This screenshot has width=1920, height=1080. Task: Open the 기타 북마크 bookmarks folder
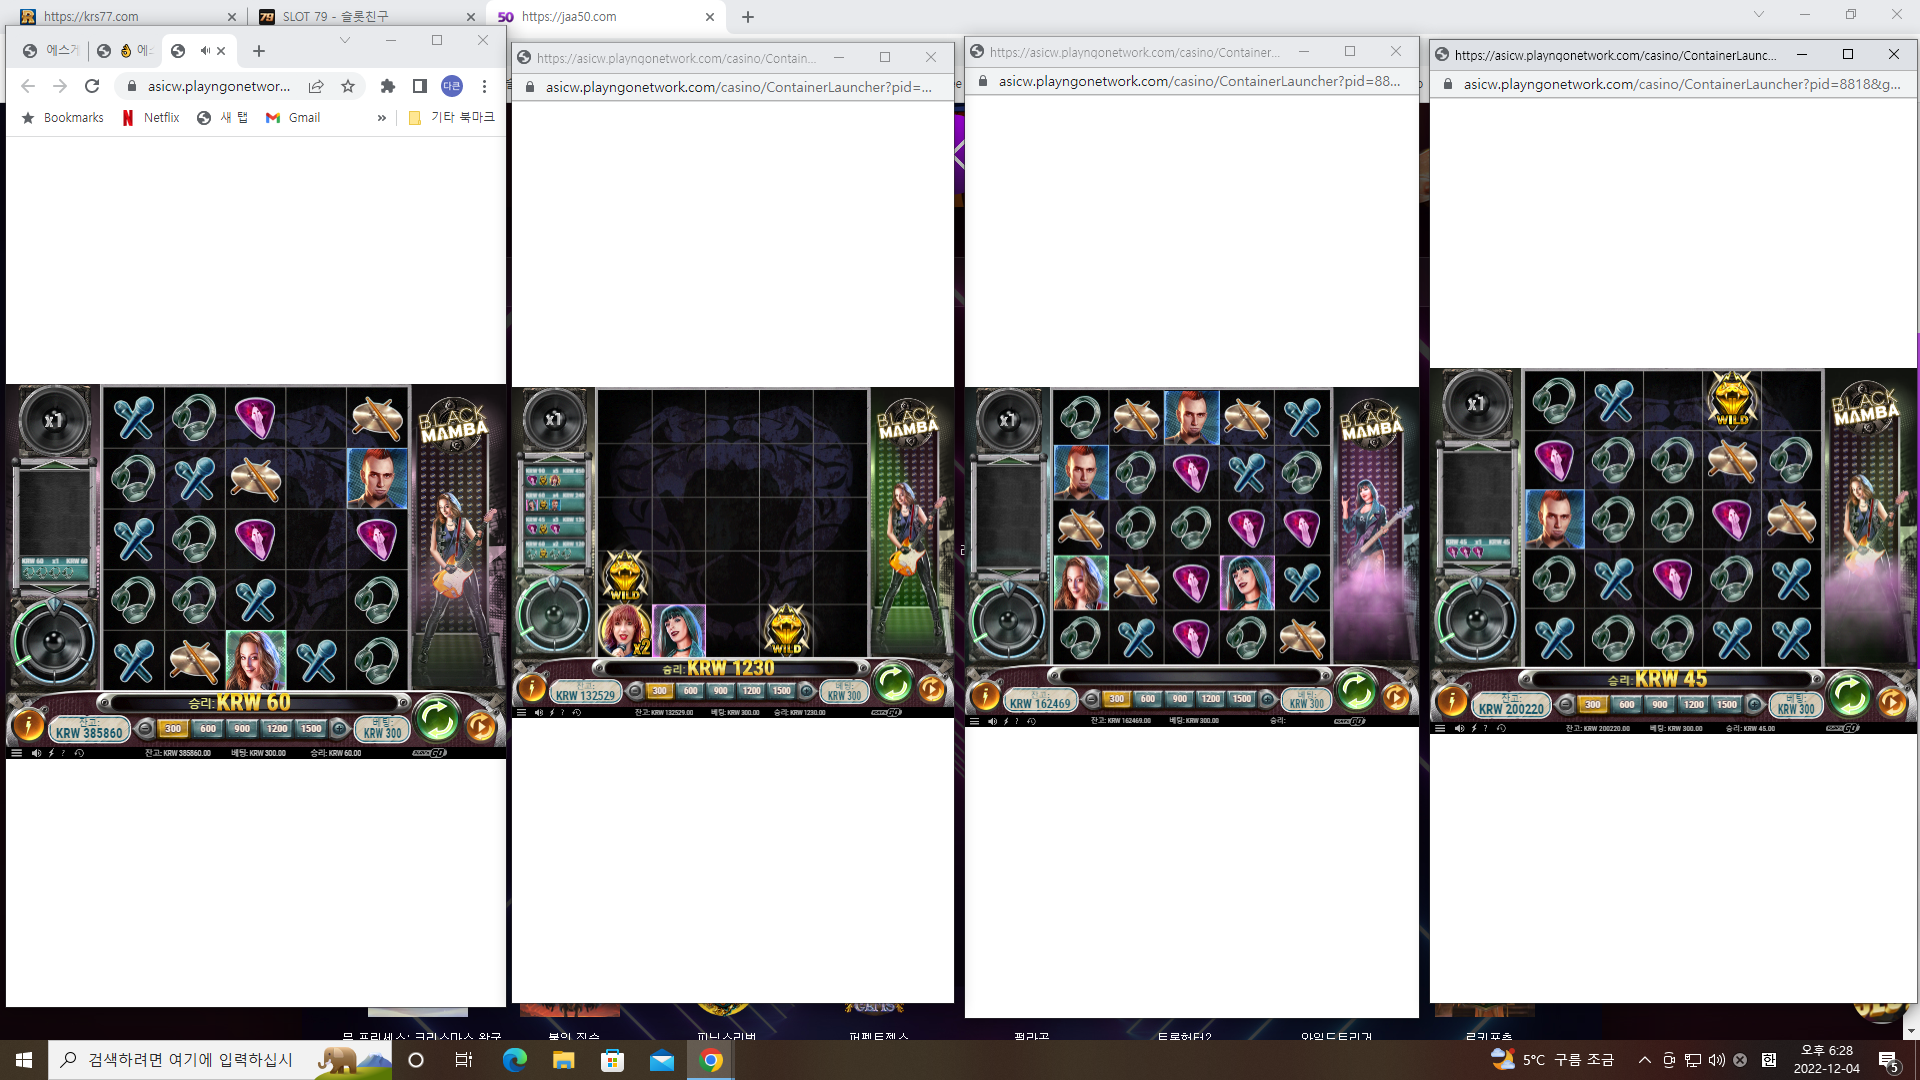[x=451, y=118]
